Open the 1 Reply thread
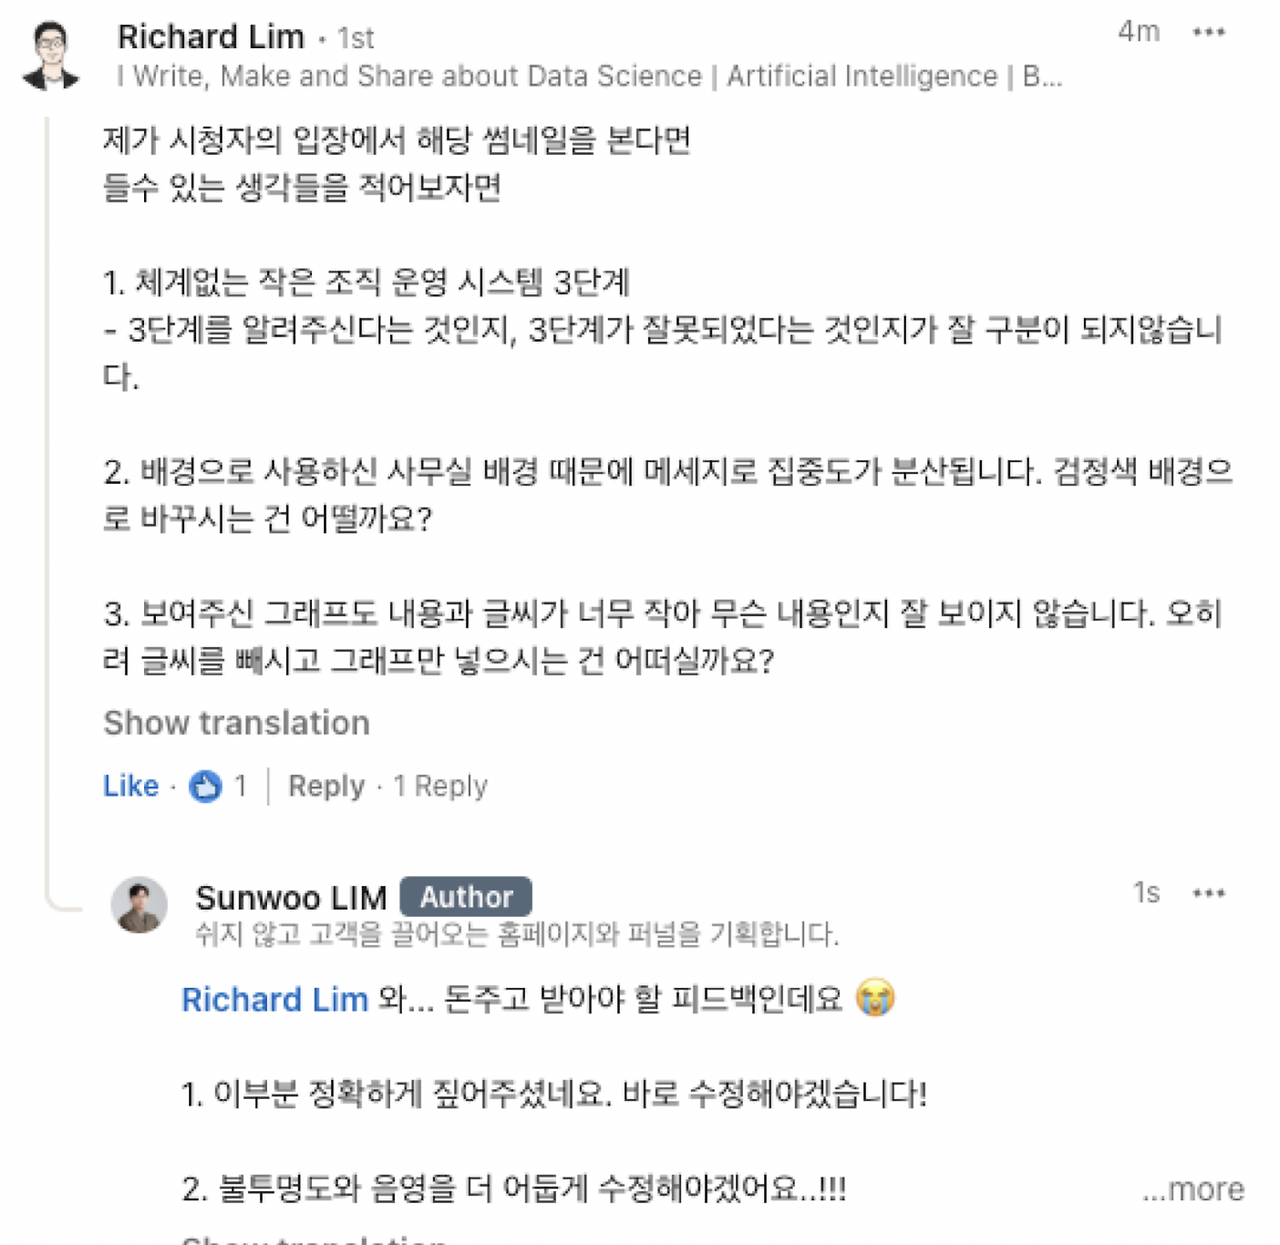The width and height of the screenshot is (1280, 1245). 439,786
